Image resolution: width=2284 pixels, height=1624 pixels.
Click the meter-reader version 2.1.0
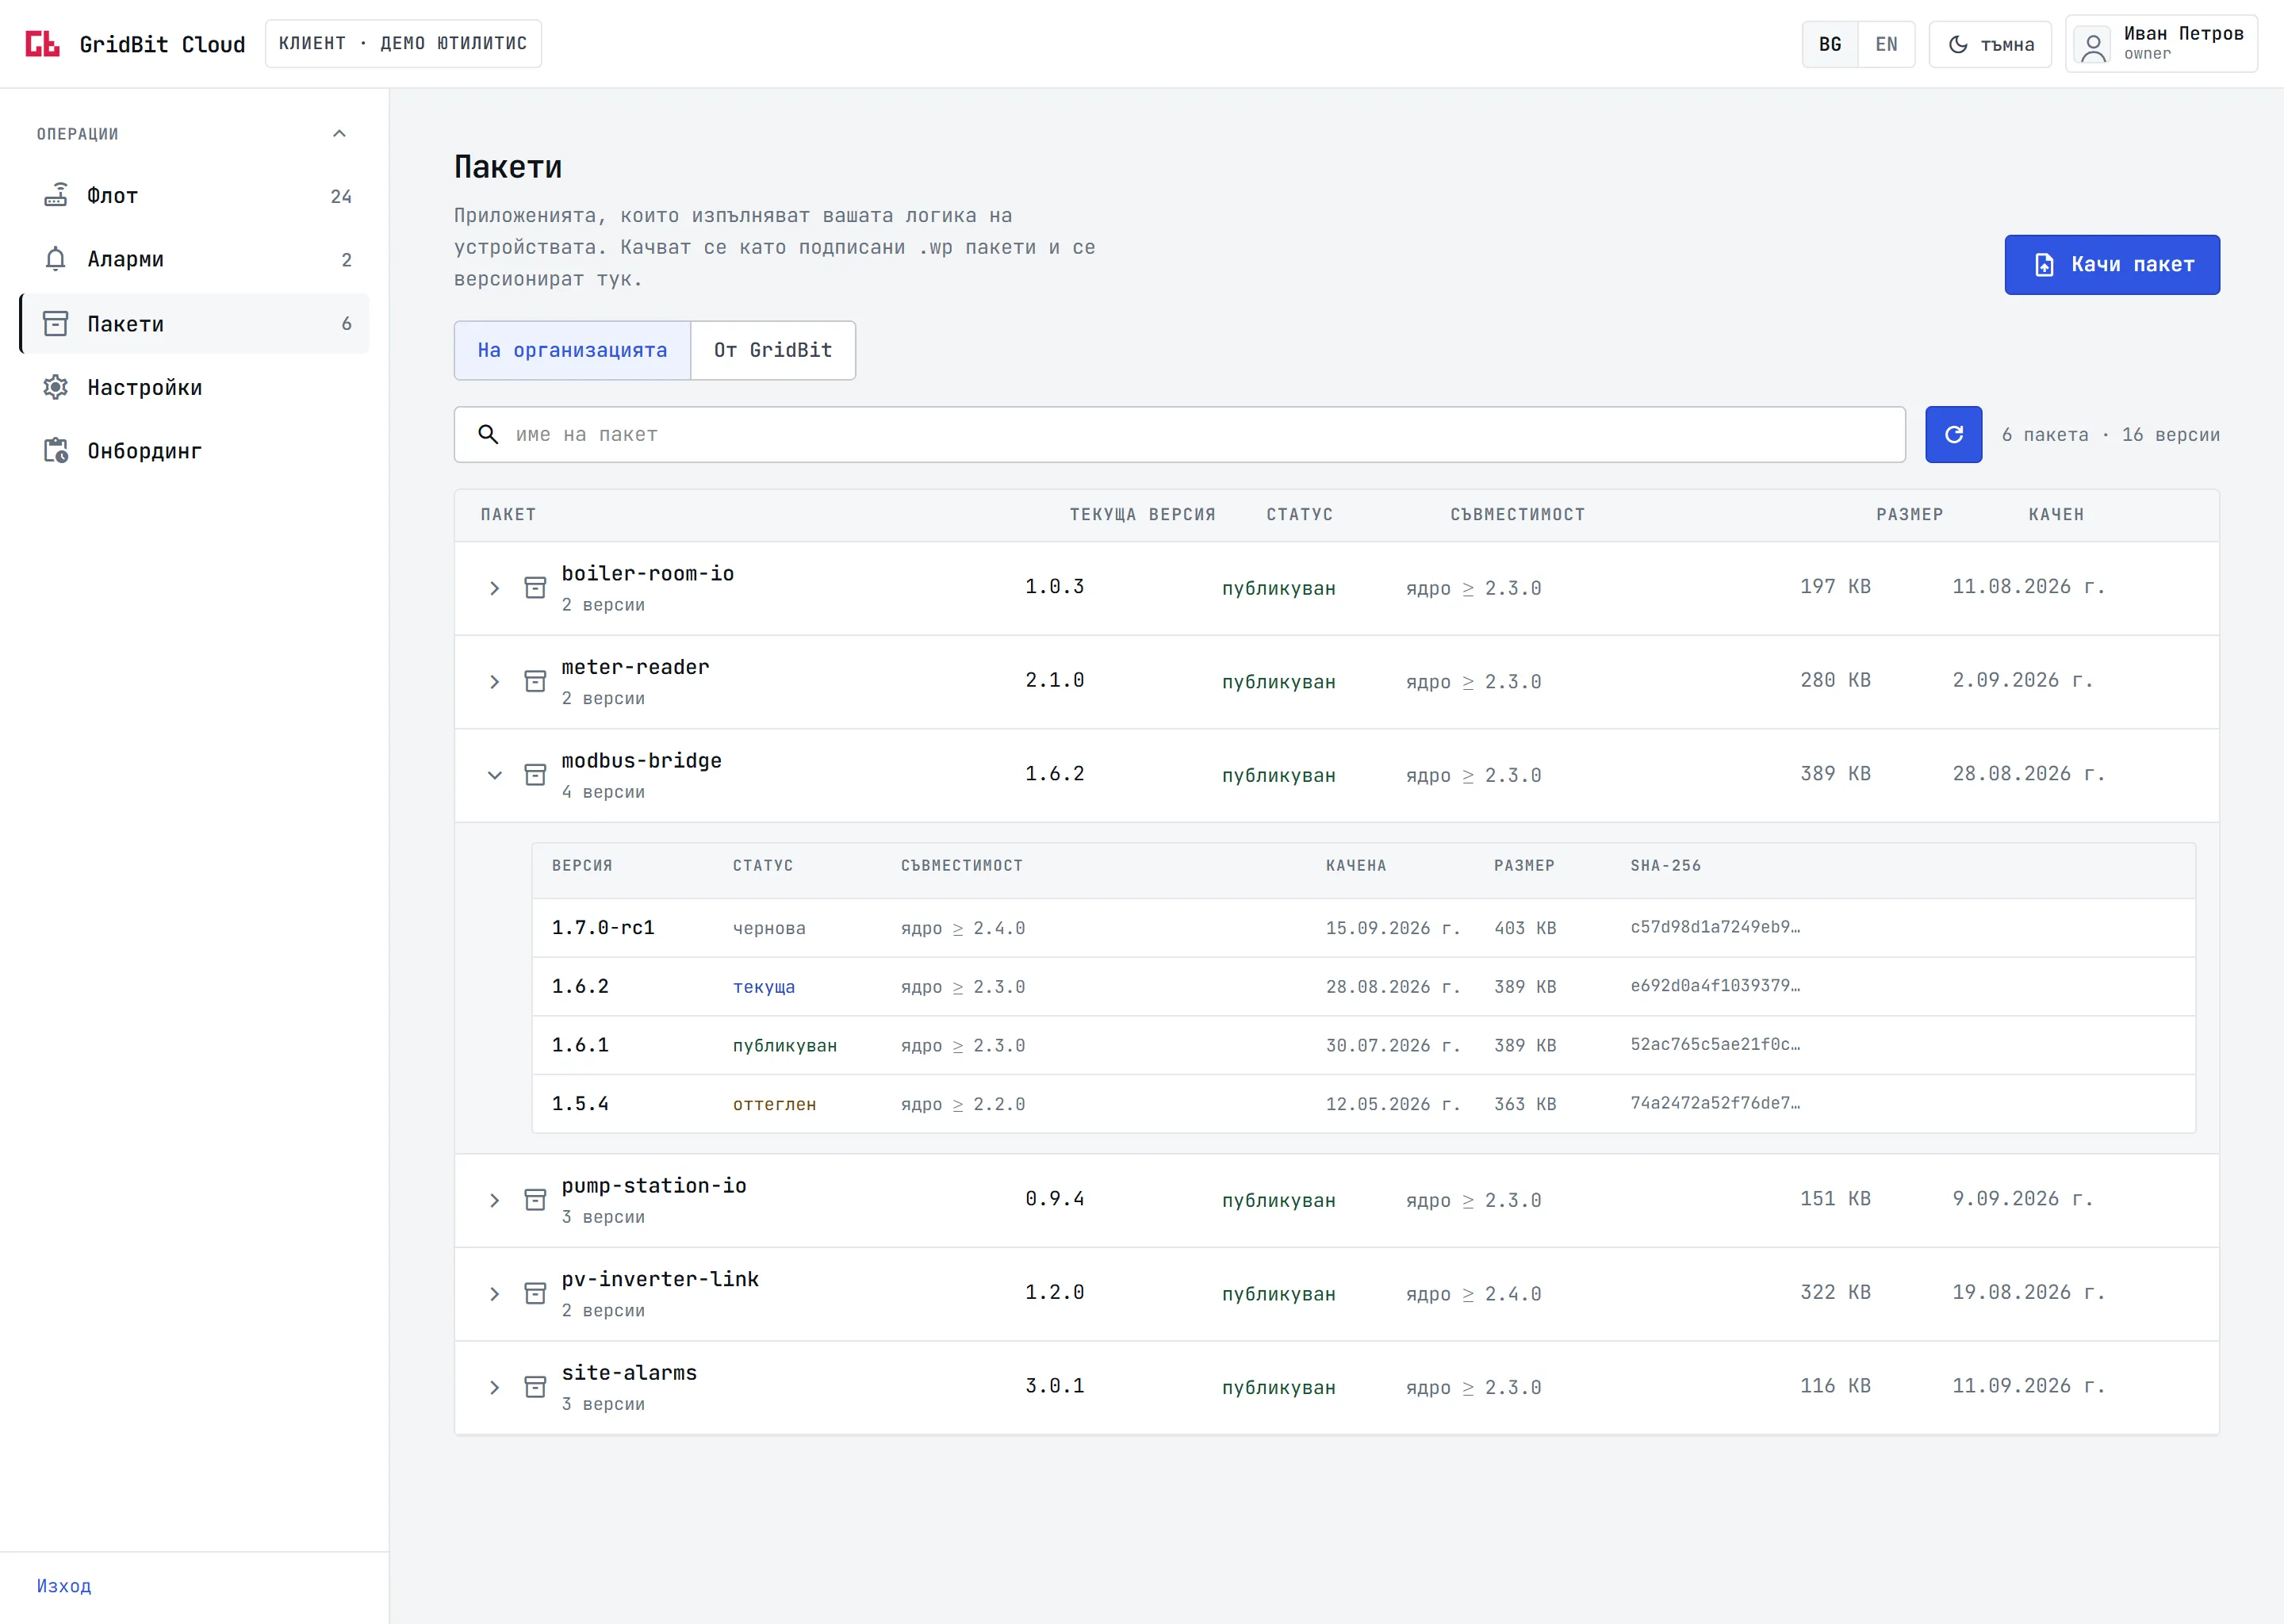1054,680
